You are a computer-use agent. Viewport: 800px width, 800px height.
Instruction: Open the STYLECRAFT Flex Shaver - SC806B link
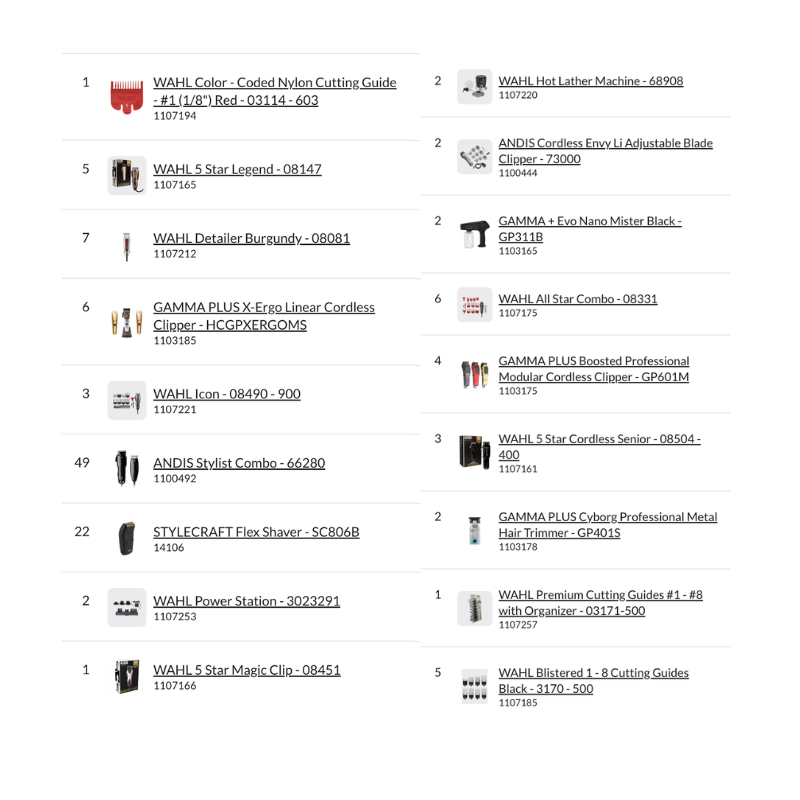(x=256, y=532)
